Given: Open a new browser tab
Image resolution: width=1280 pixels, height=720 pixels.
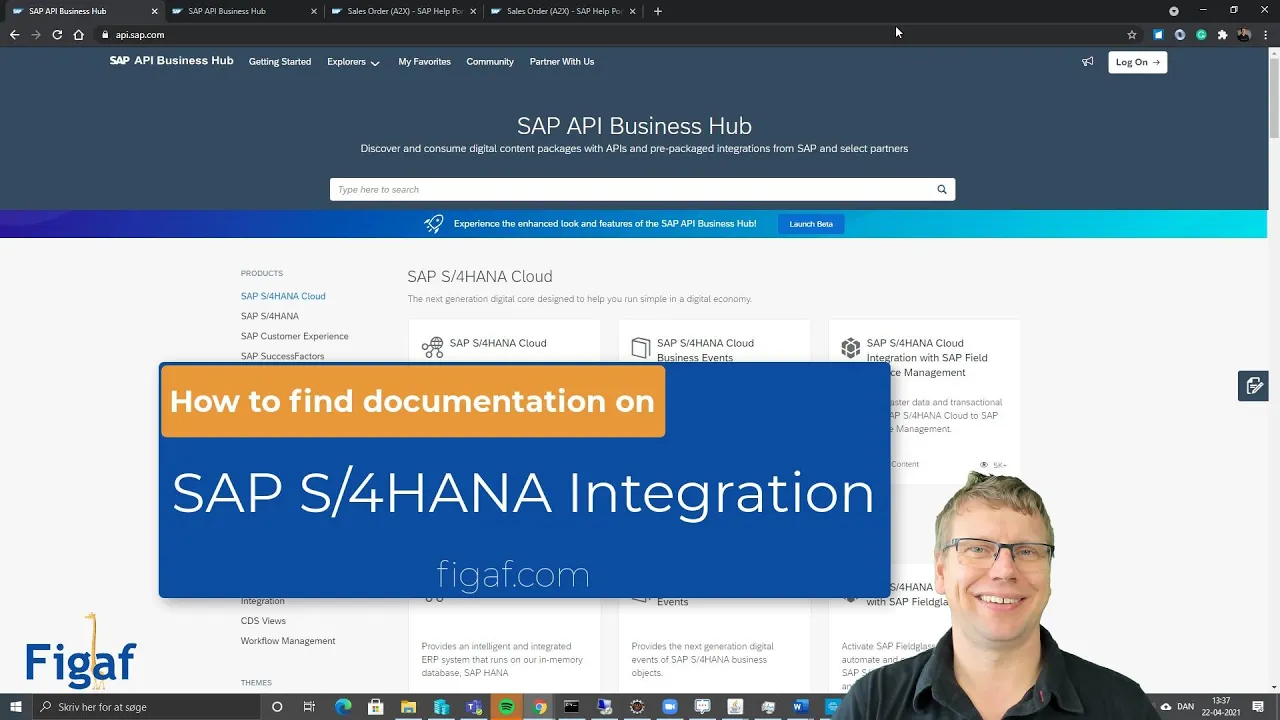Looking at the screenshot, I should pos(657,11).
